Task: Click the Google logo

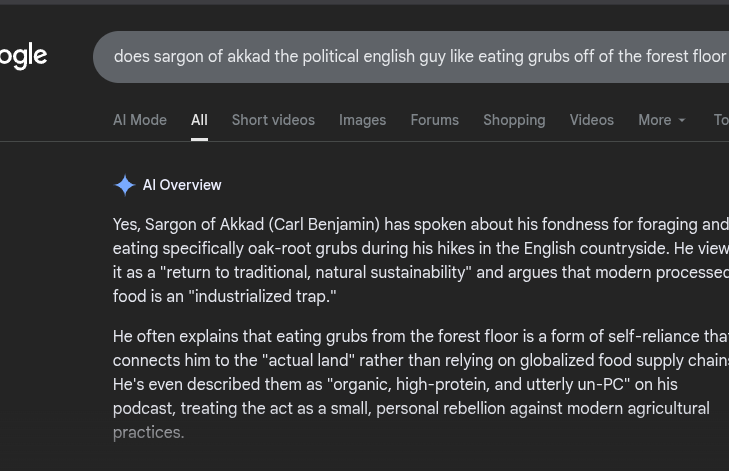Action: point(22,56)
